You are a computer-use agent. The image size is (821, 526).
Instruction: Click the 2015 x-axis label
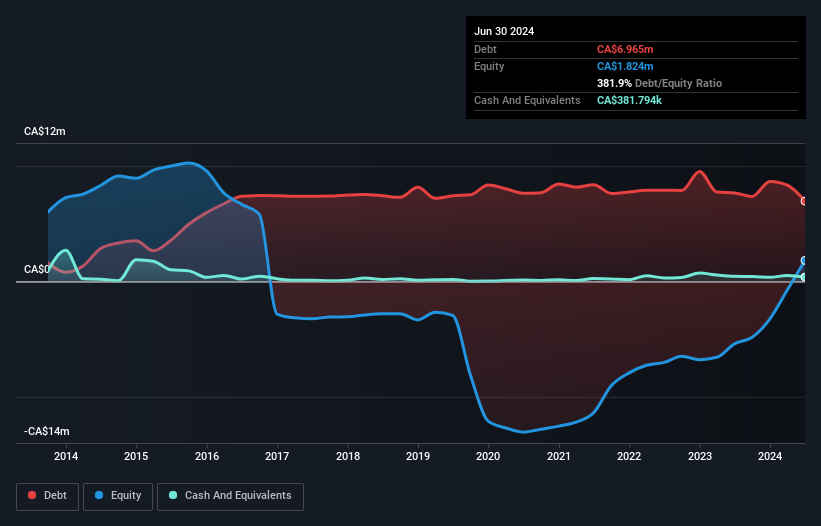point(136,456)
